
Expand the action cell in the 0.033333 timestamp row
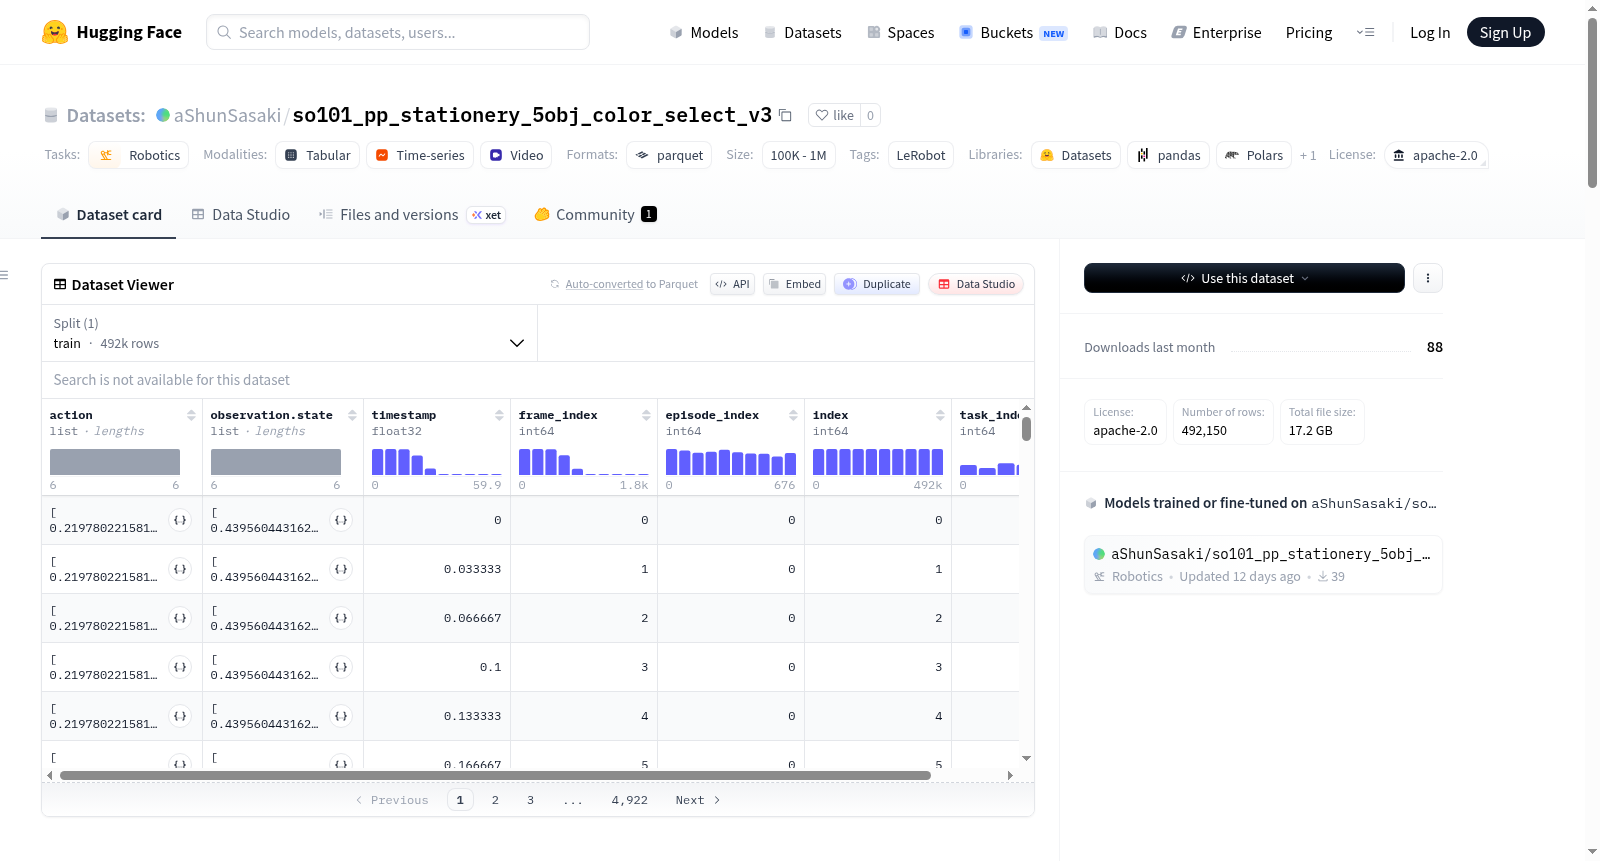pyautogui.click(x=180, y=569)
